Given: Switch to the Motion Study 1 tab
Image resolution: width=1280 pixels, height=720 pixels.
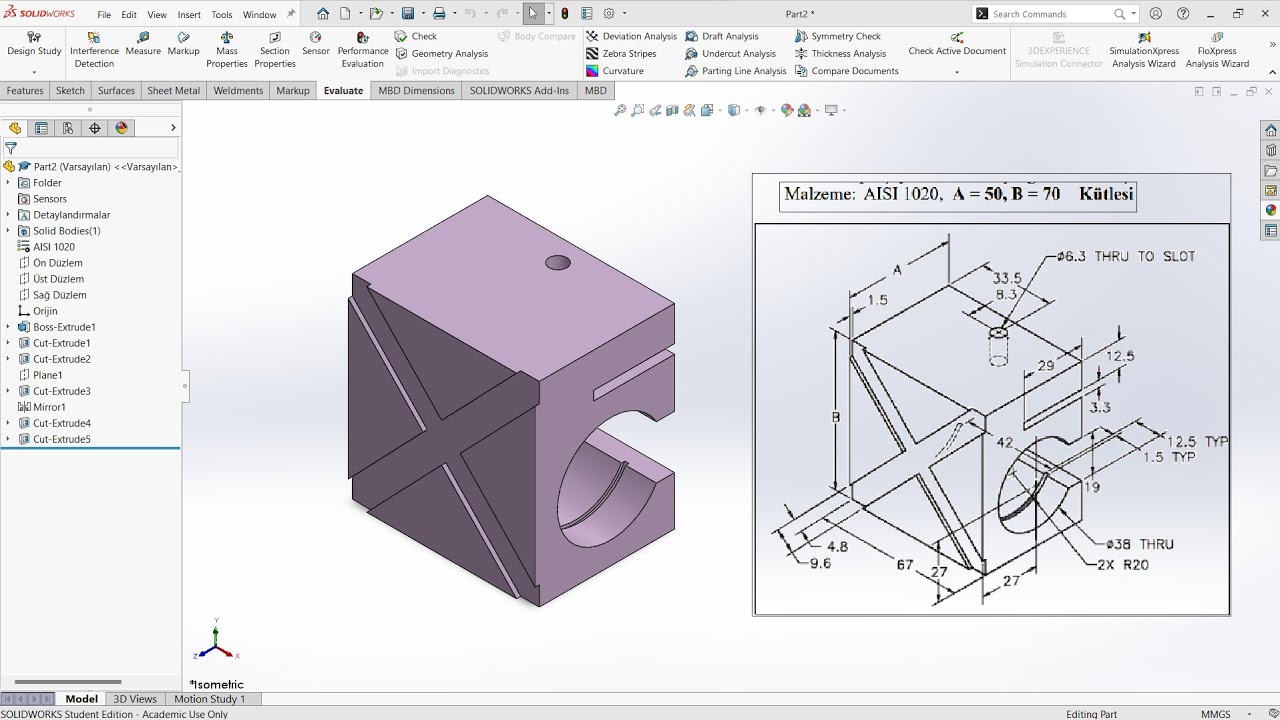Looking at the screenshot, I should 209,699.
